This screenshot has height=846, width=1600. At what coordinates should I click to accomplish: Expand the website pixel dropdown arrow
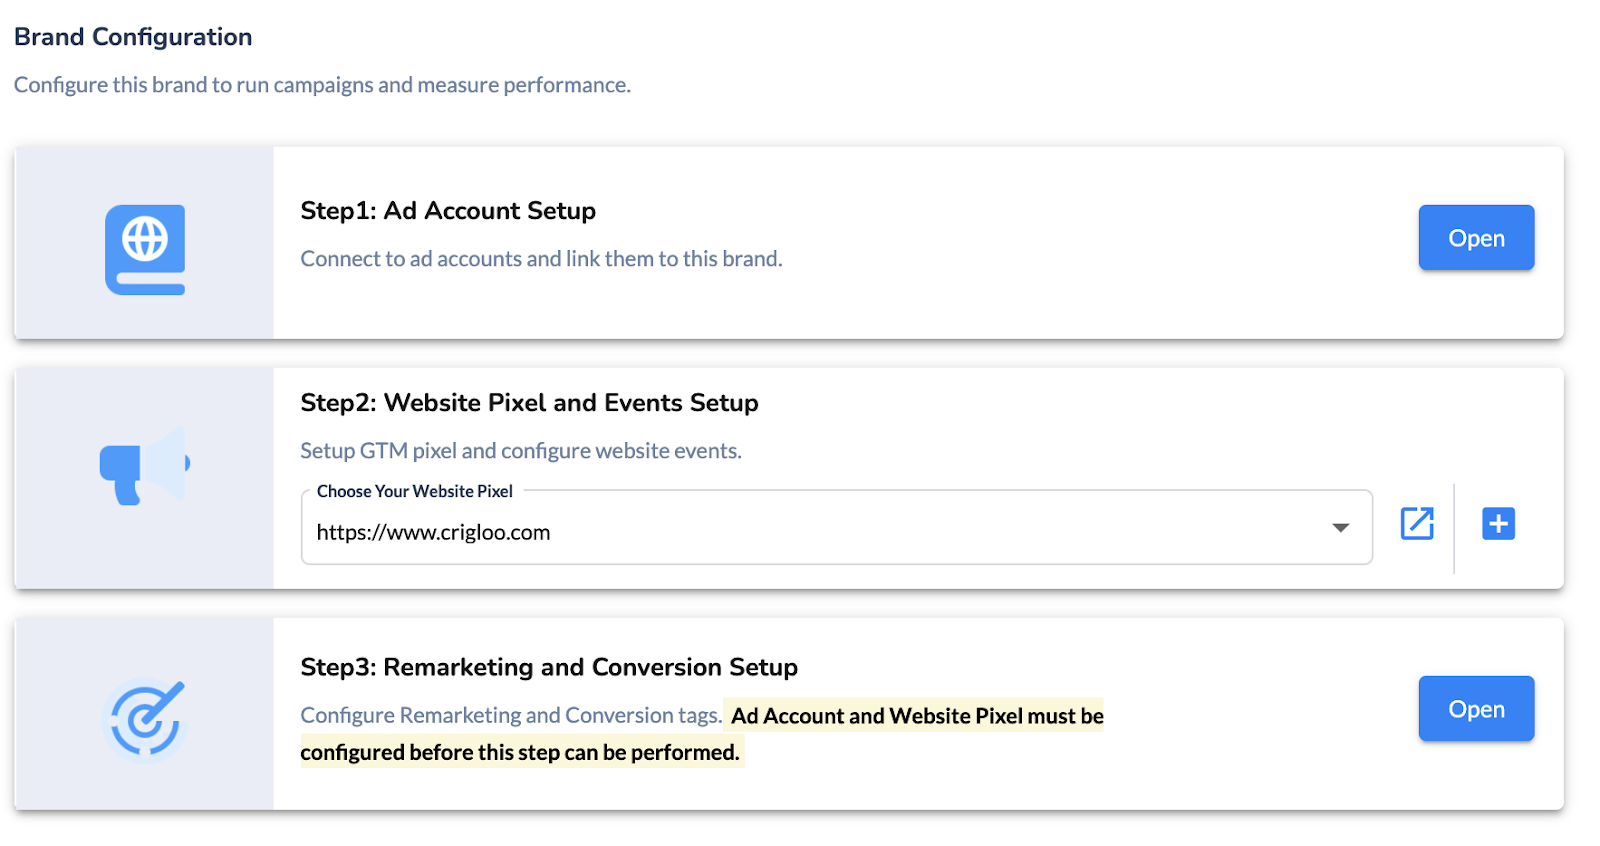click(x=1341, y=528)
